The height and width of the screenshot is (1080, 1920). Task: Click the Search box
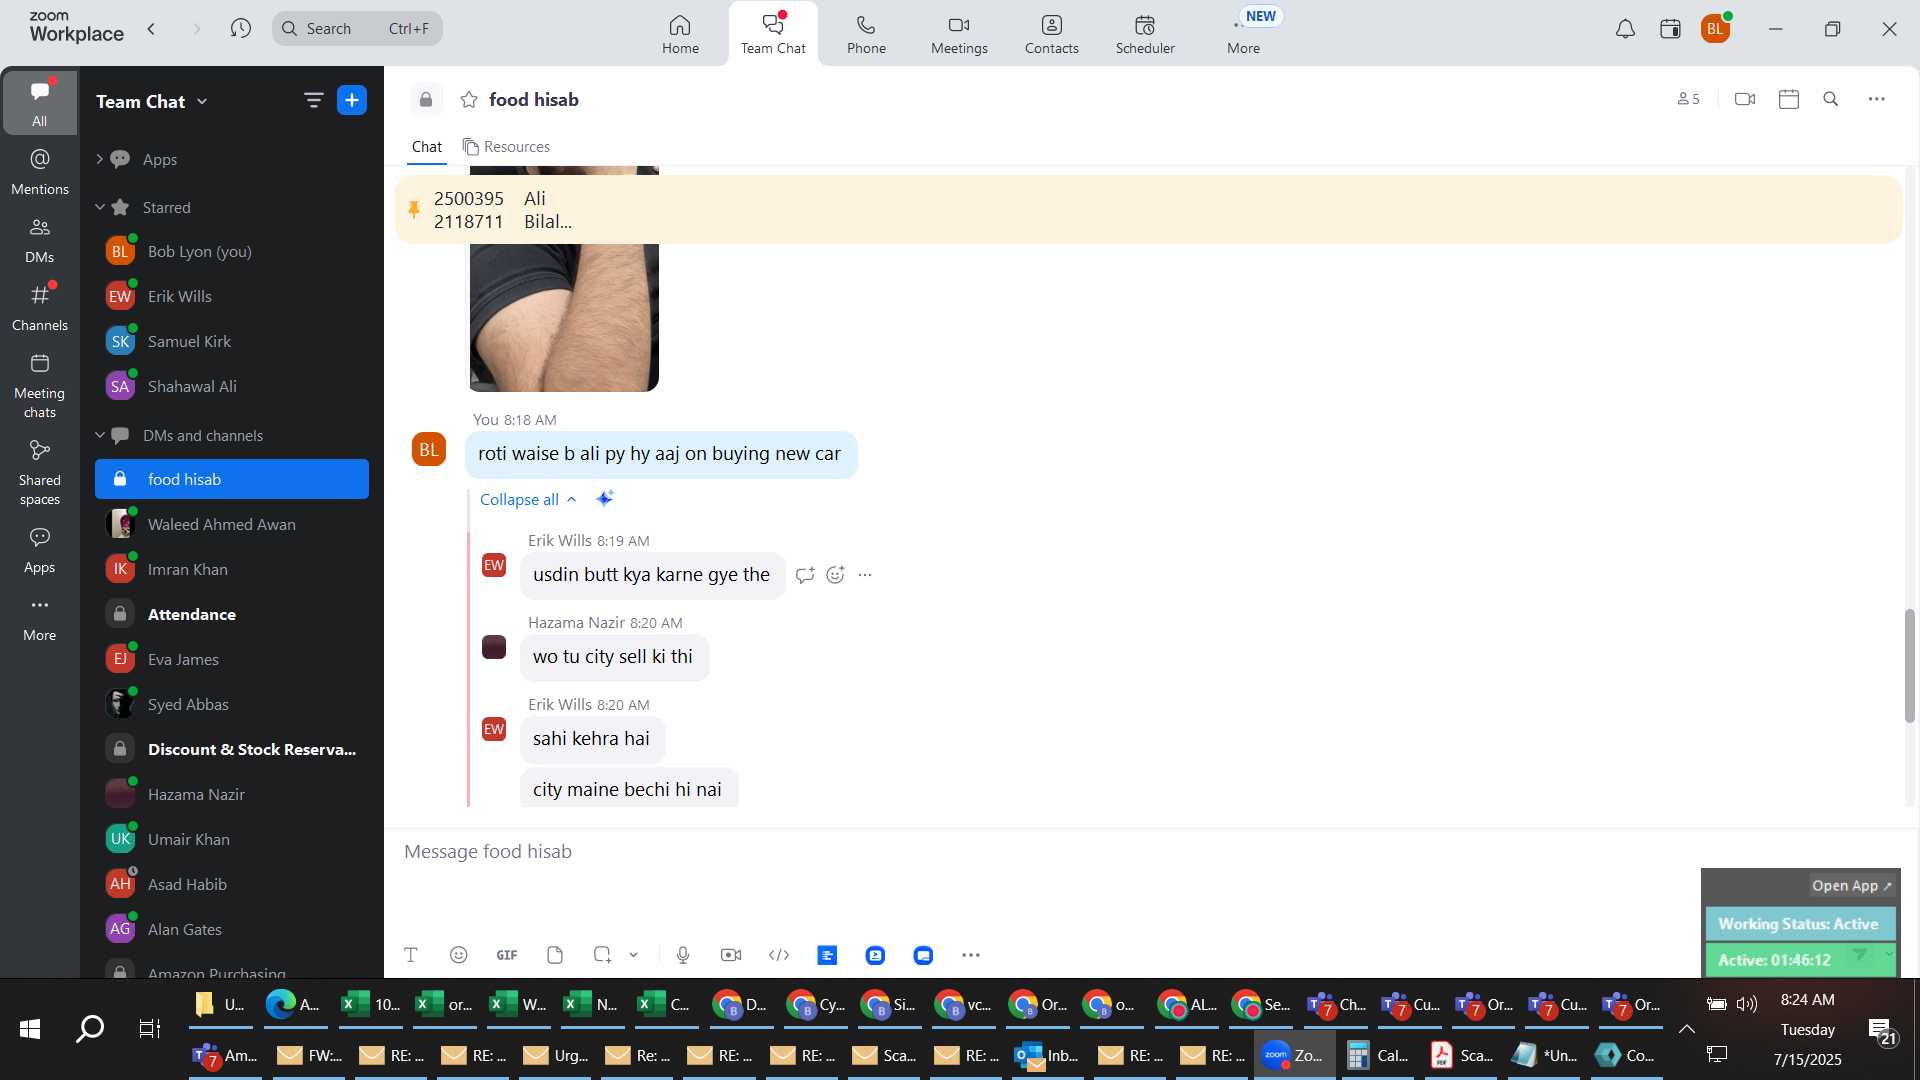[357, 29]
